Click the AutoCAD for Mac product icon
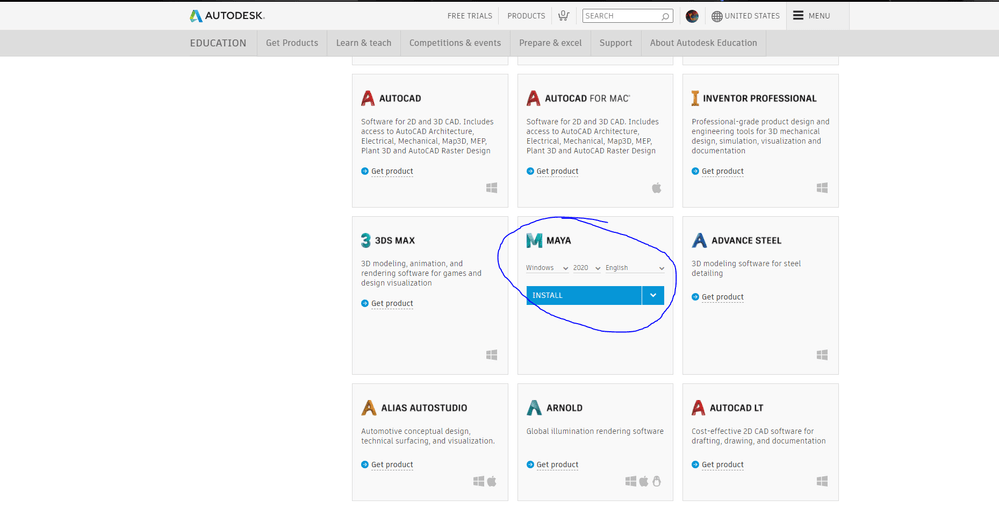 [x=533, y=98]
